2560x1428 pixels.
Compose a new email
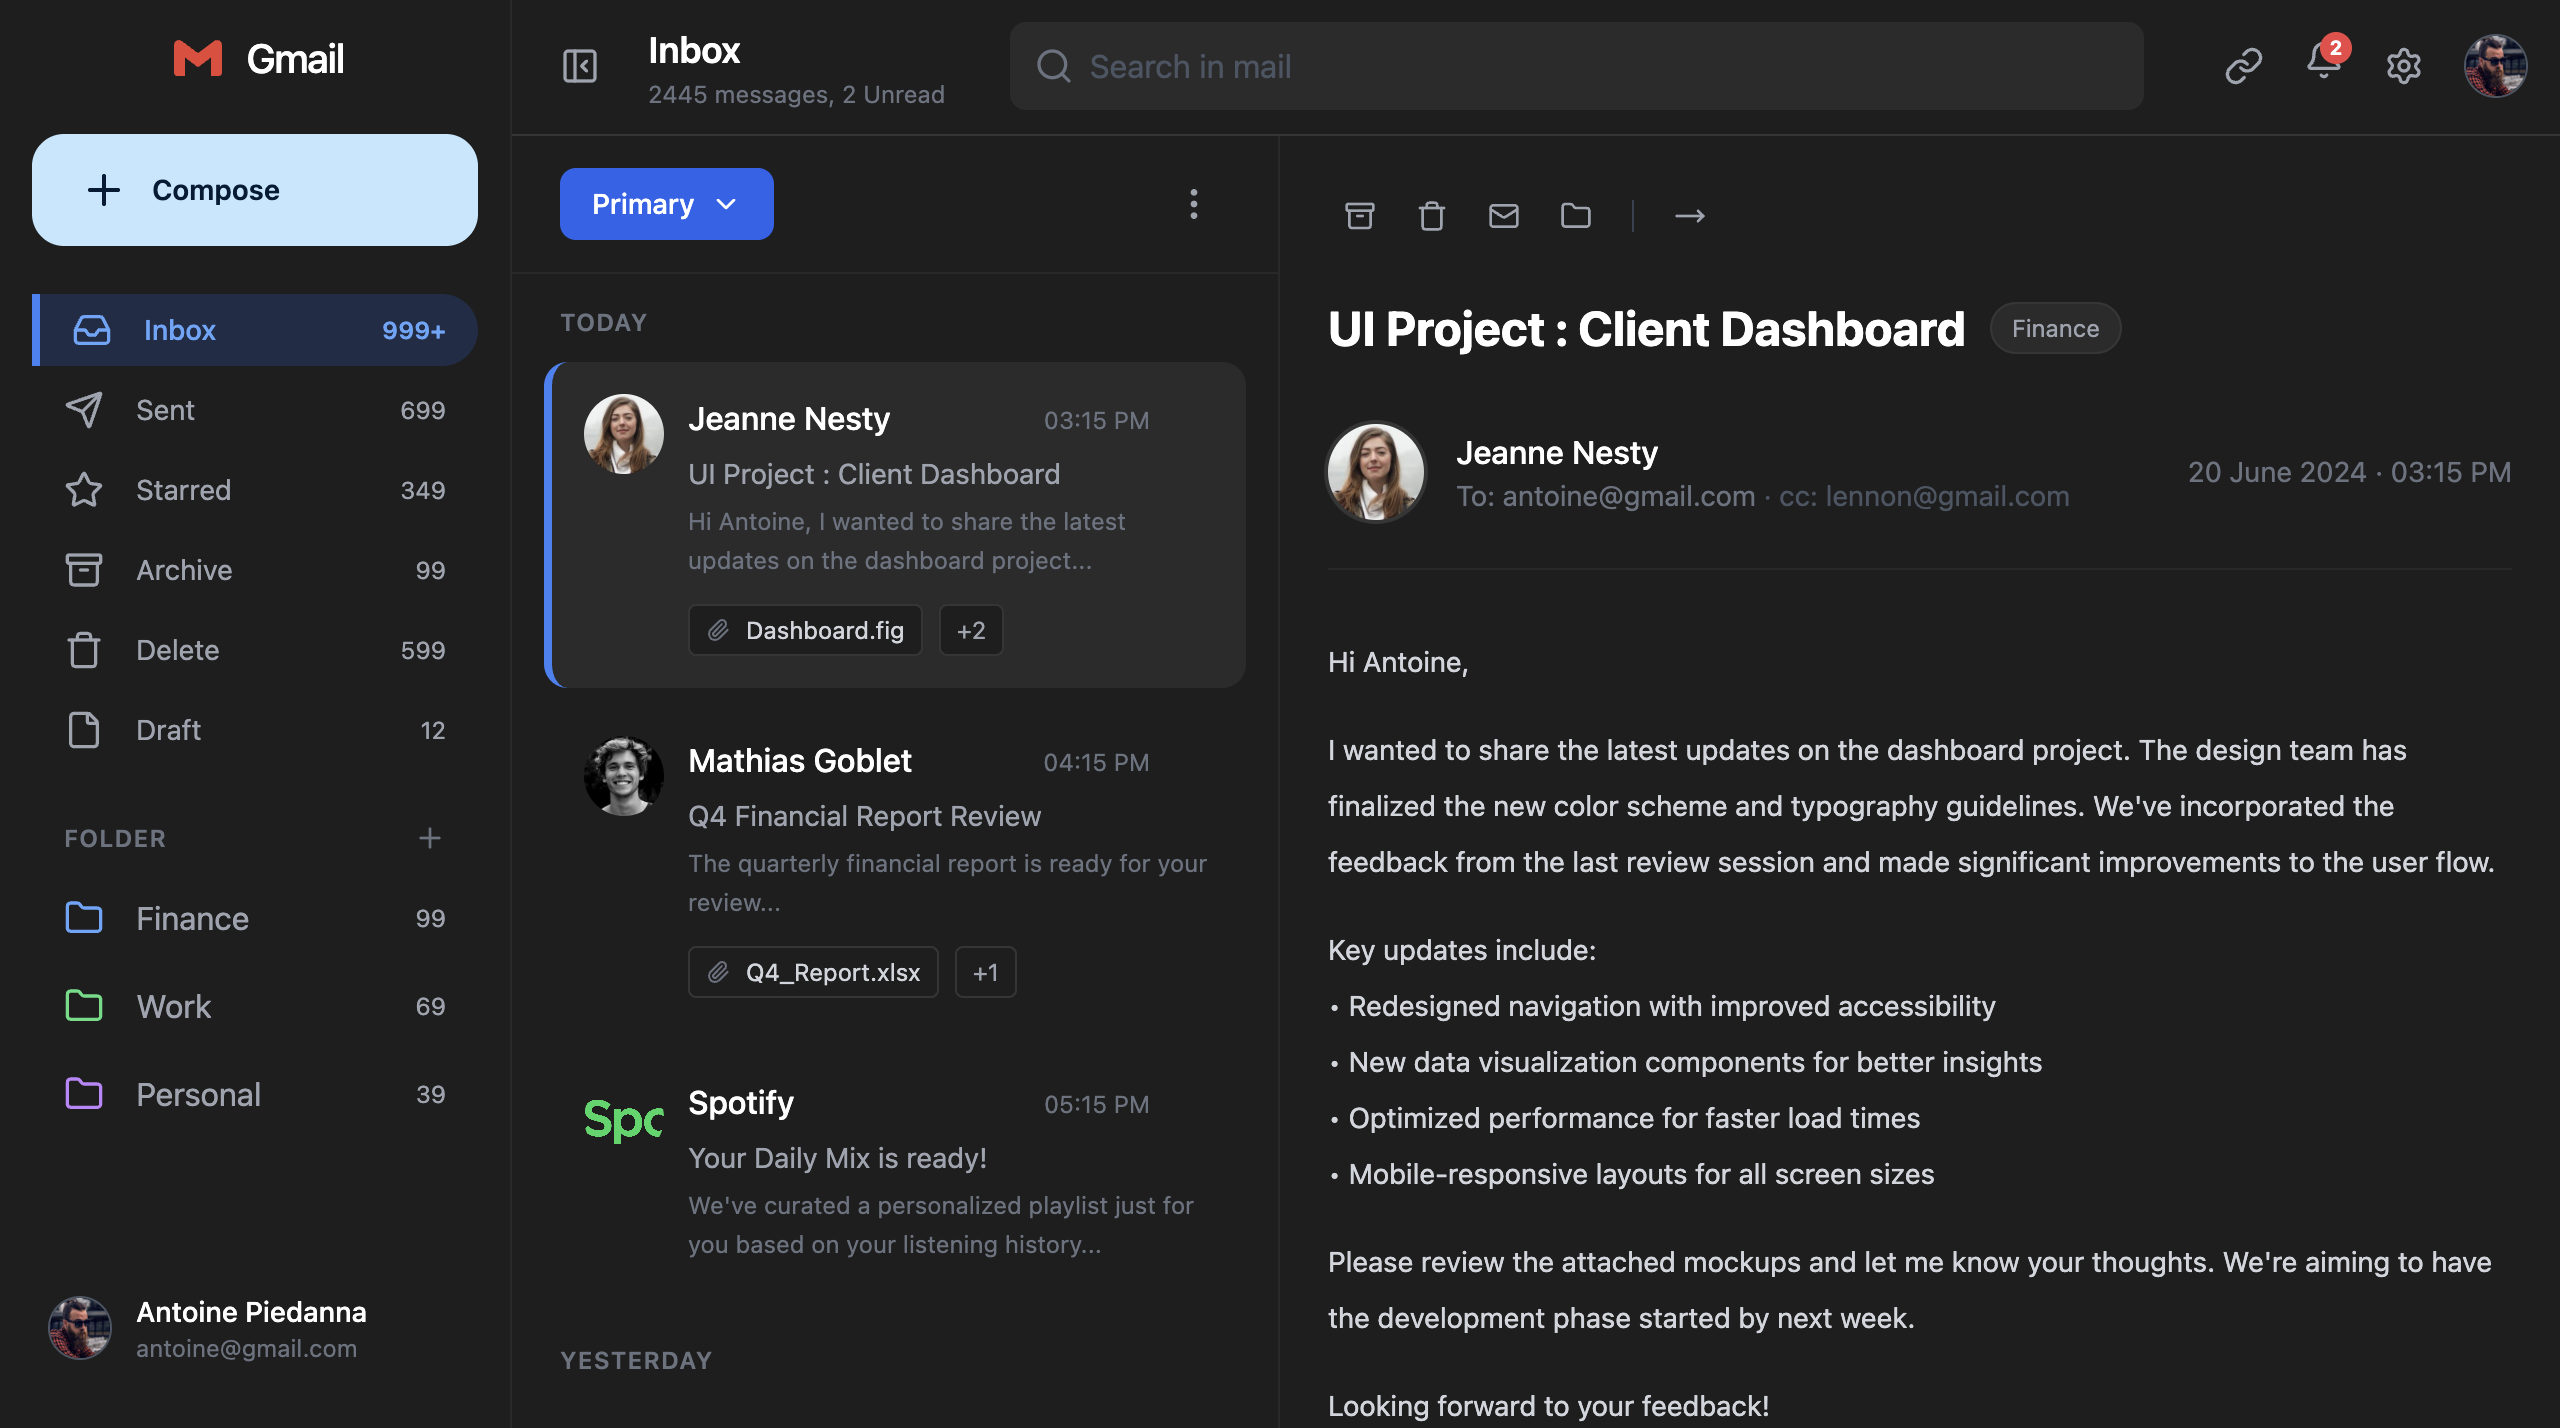pos(254,189)
